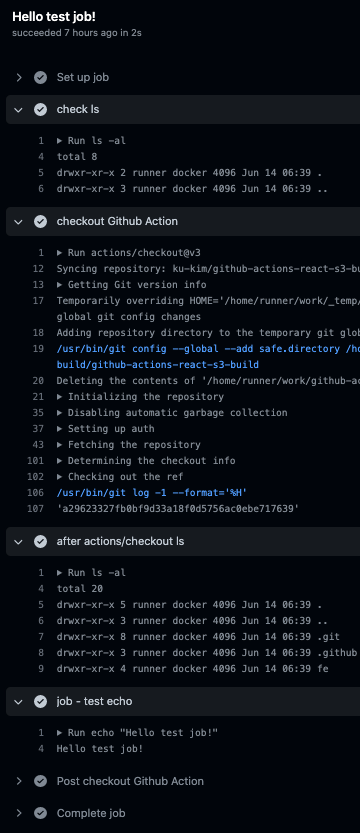Expand the 'Run echo "Hello test job!"' line
The width and height of the screenshot is (360, 833).
[138, 733]
